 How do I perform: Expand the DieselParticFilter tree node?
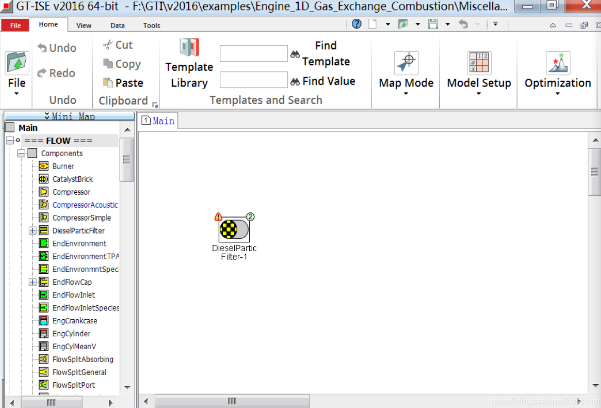pos(32,231)
